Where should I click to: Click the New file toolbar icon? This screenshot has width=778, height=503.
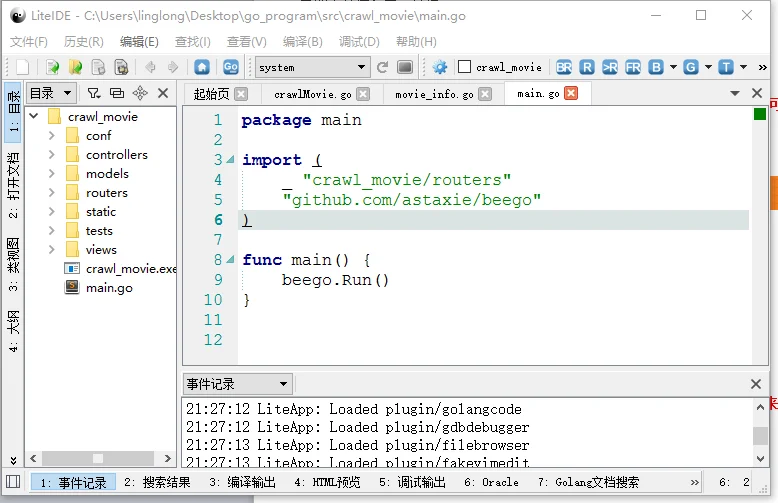point(23,67)
